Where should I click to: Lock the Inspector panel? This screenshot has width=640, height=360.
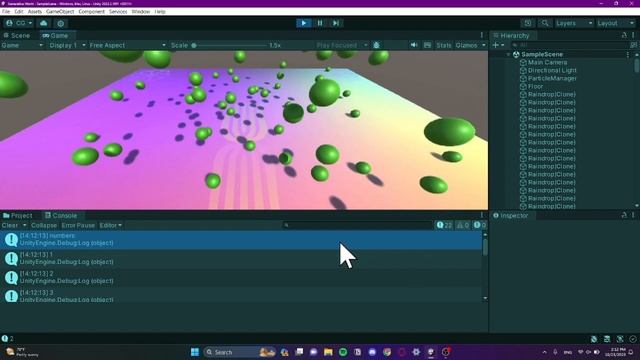click(624, 215)
